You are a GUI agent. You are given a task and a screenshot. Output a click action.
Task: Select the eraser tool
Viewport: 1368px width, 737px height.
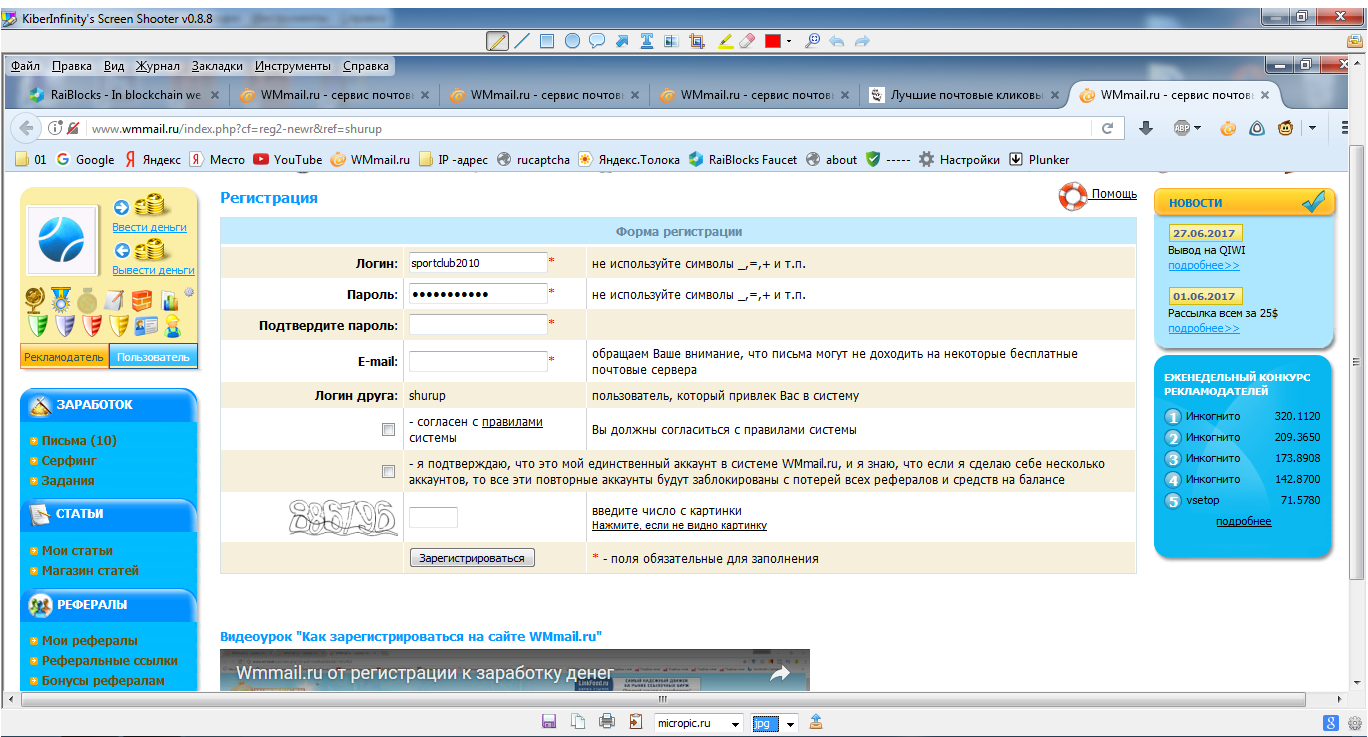tap(747, 41)
